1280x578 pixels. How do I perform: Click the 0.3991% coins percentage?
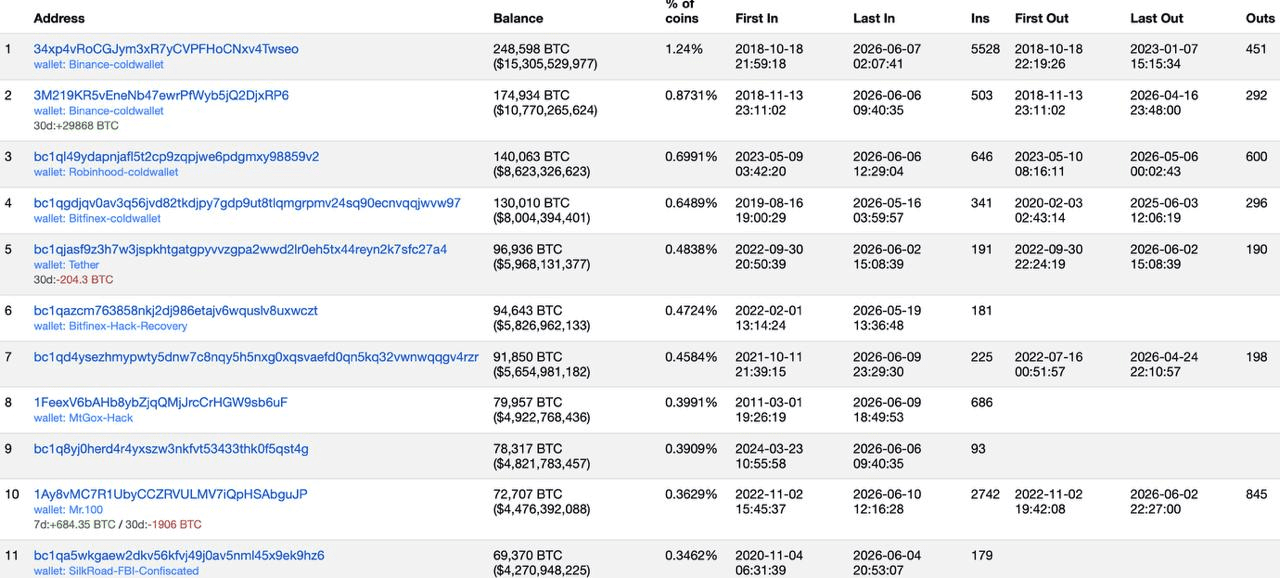tap(691, 403)
